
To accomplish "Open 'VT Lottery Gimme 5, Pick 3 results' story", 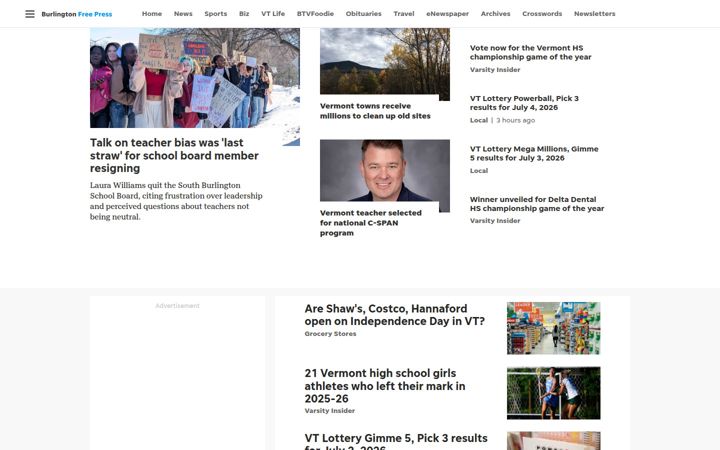I will [396, 441].
